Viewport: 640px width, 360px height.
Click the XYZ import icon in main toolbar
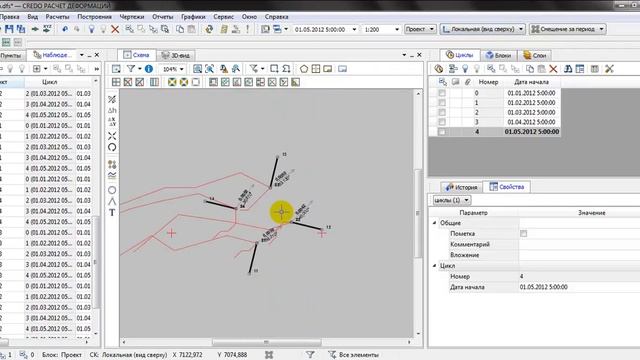[47, 29]
